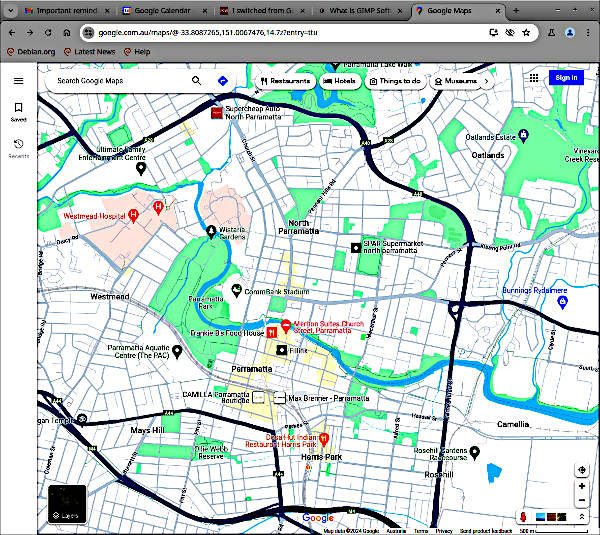The height and width of the screenshot is (535, 600).
Task: Zoom out on the map
Action: 581,500
